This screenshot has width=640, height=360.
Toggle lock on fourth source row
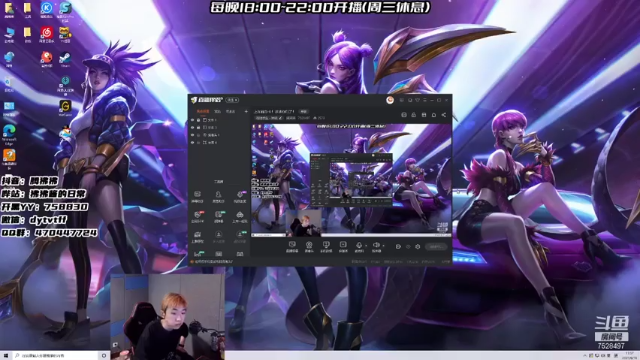pyautogui.click(x=199, y=142)
